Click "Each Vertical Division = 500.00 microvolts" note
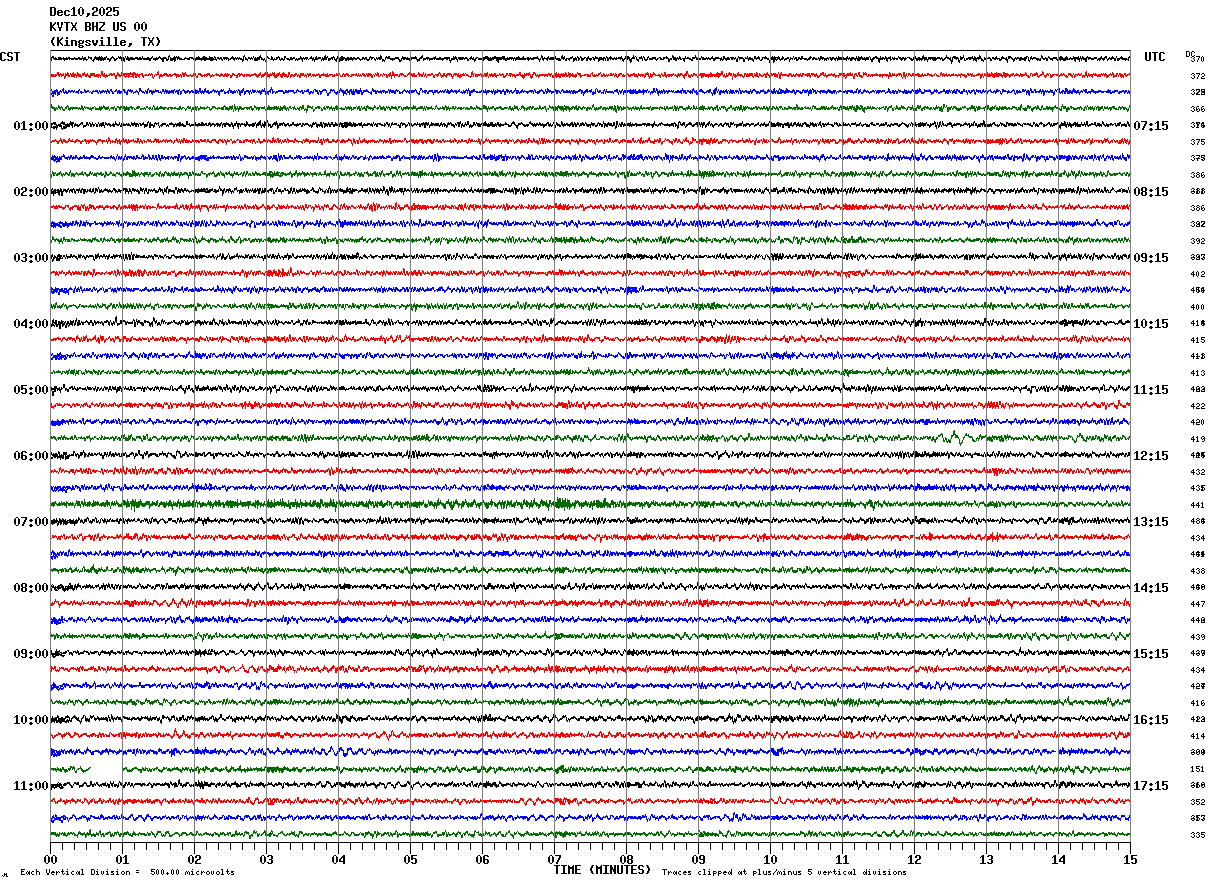 click(x=127, y=873)
